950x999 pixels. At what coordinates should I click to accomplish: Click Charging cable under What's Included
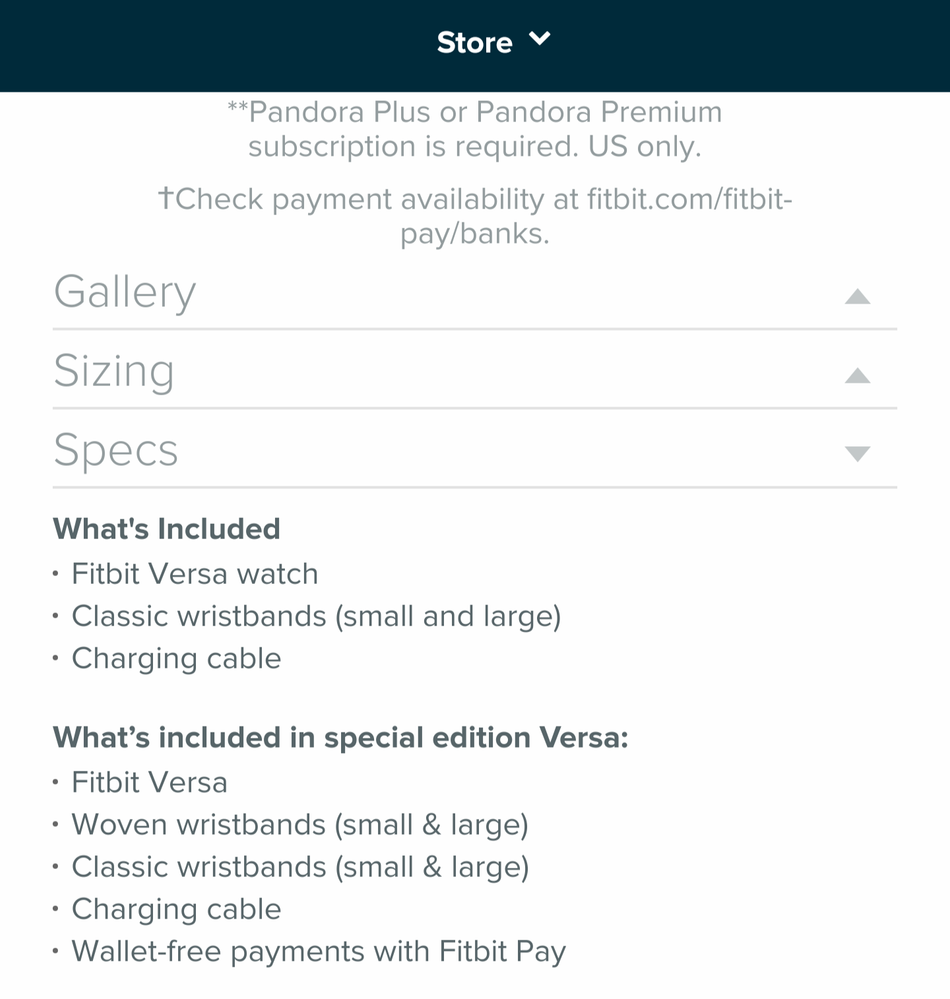pos(176,658)
